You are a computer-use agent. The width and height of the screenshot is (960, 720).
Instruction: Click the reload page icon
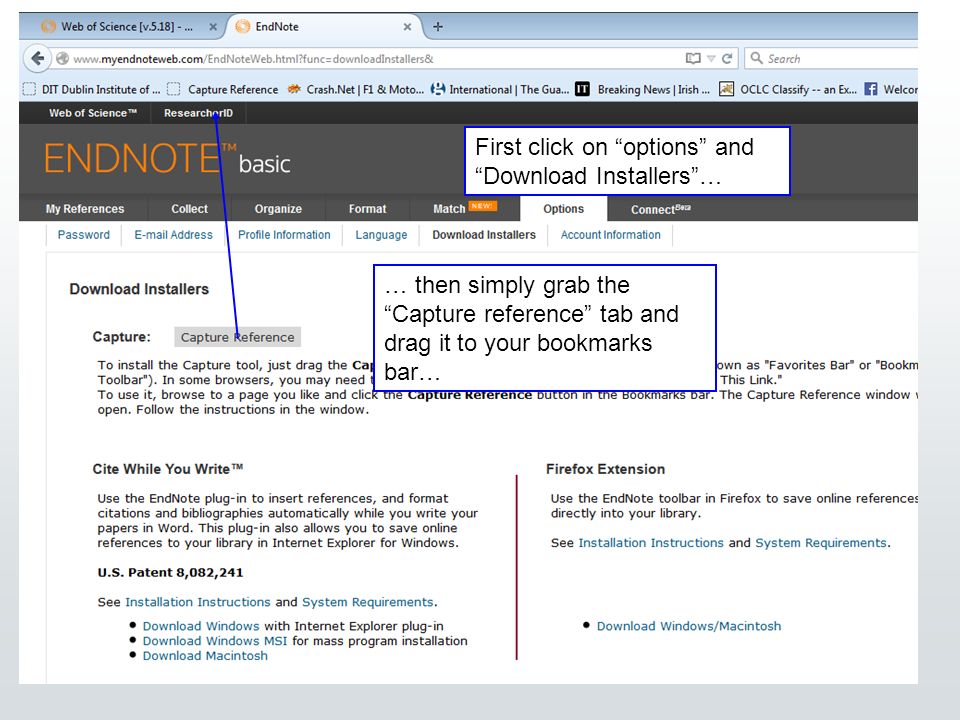pos(727,59)
